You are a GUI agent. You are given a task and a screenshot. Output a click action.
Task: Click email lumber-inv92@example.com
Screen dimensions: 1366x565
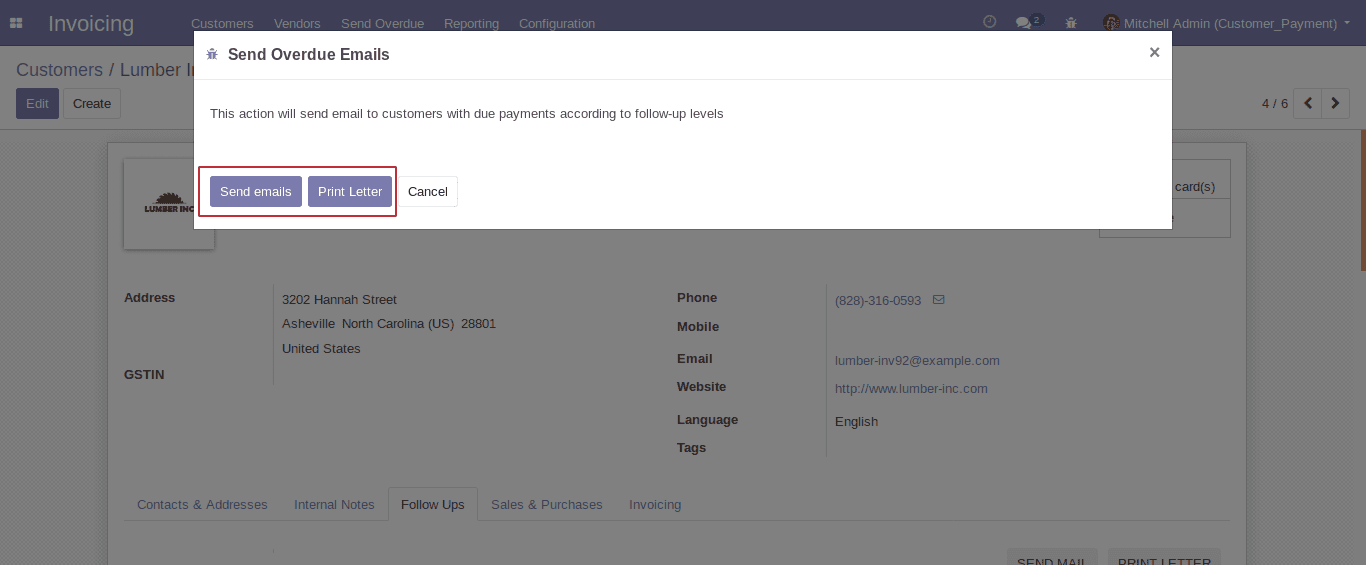pyautogui.click(x=917, y=360)
